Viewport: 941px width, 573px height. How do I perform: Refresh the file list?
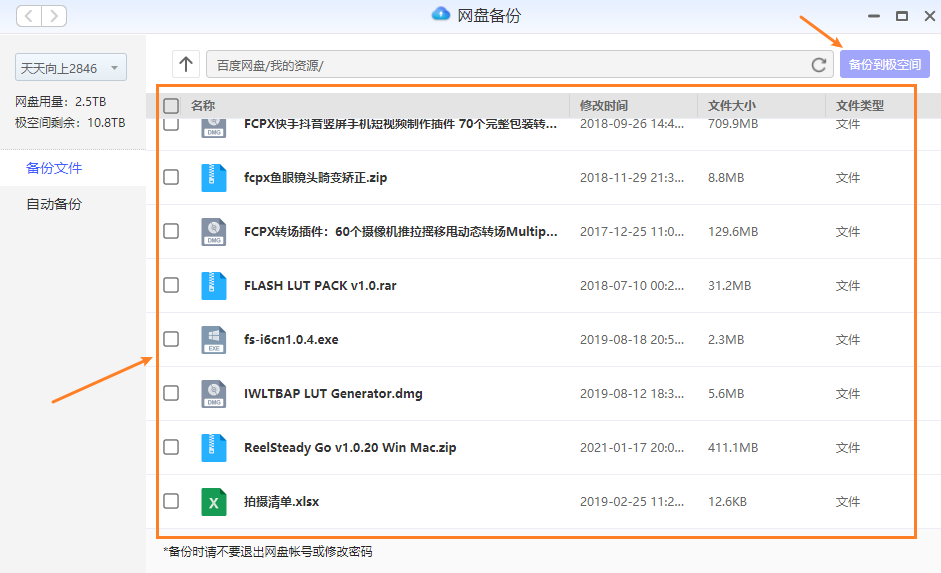click(818, 65)
